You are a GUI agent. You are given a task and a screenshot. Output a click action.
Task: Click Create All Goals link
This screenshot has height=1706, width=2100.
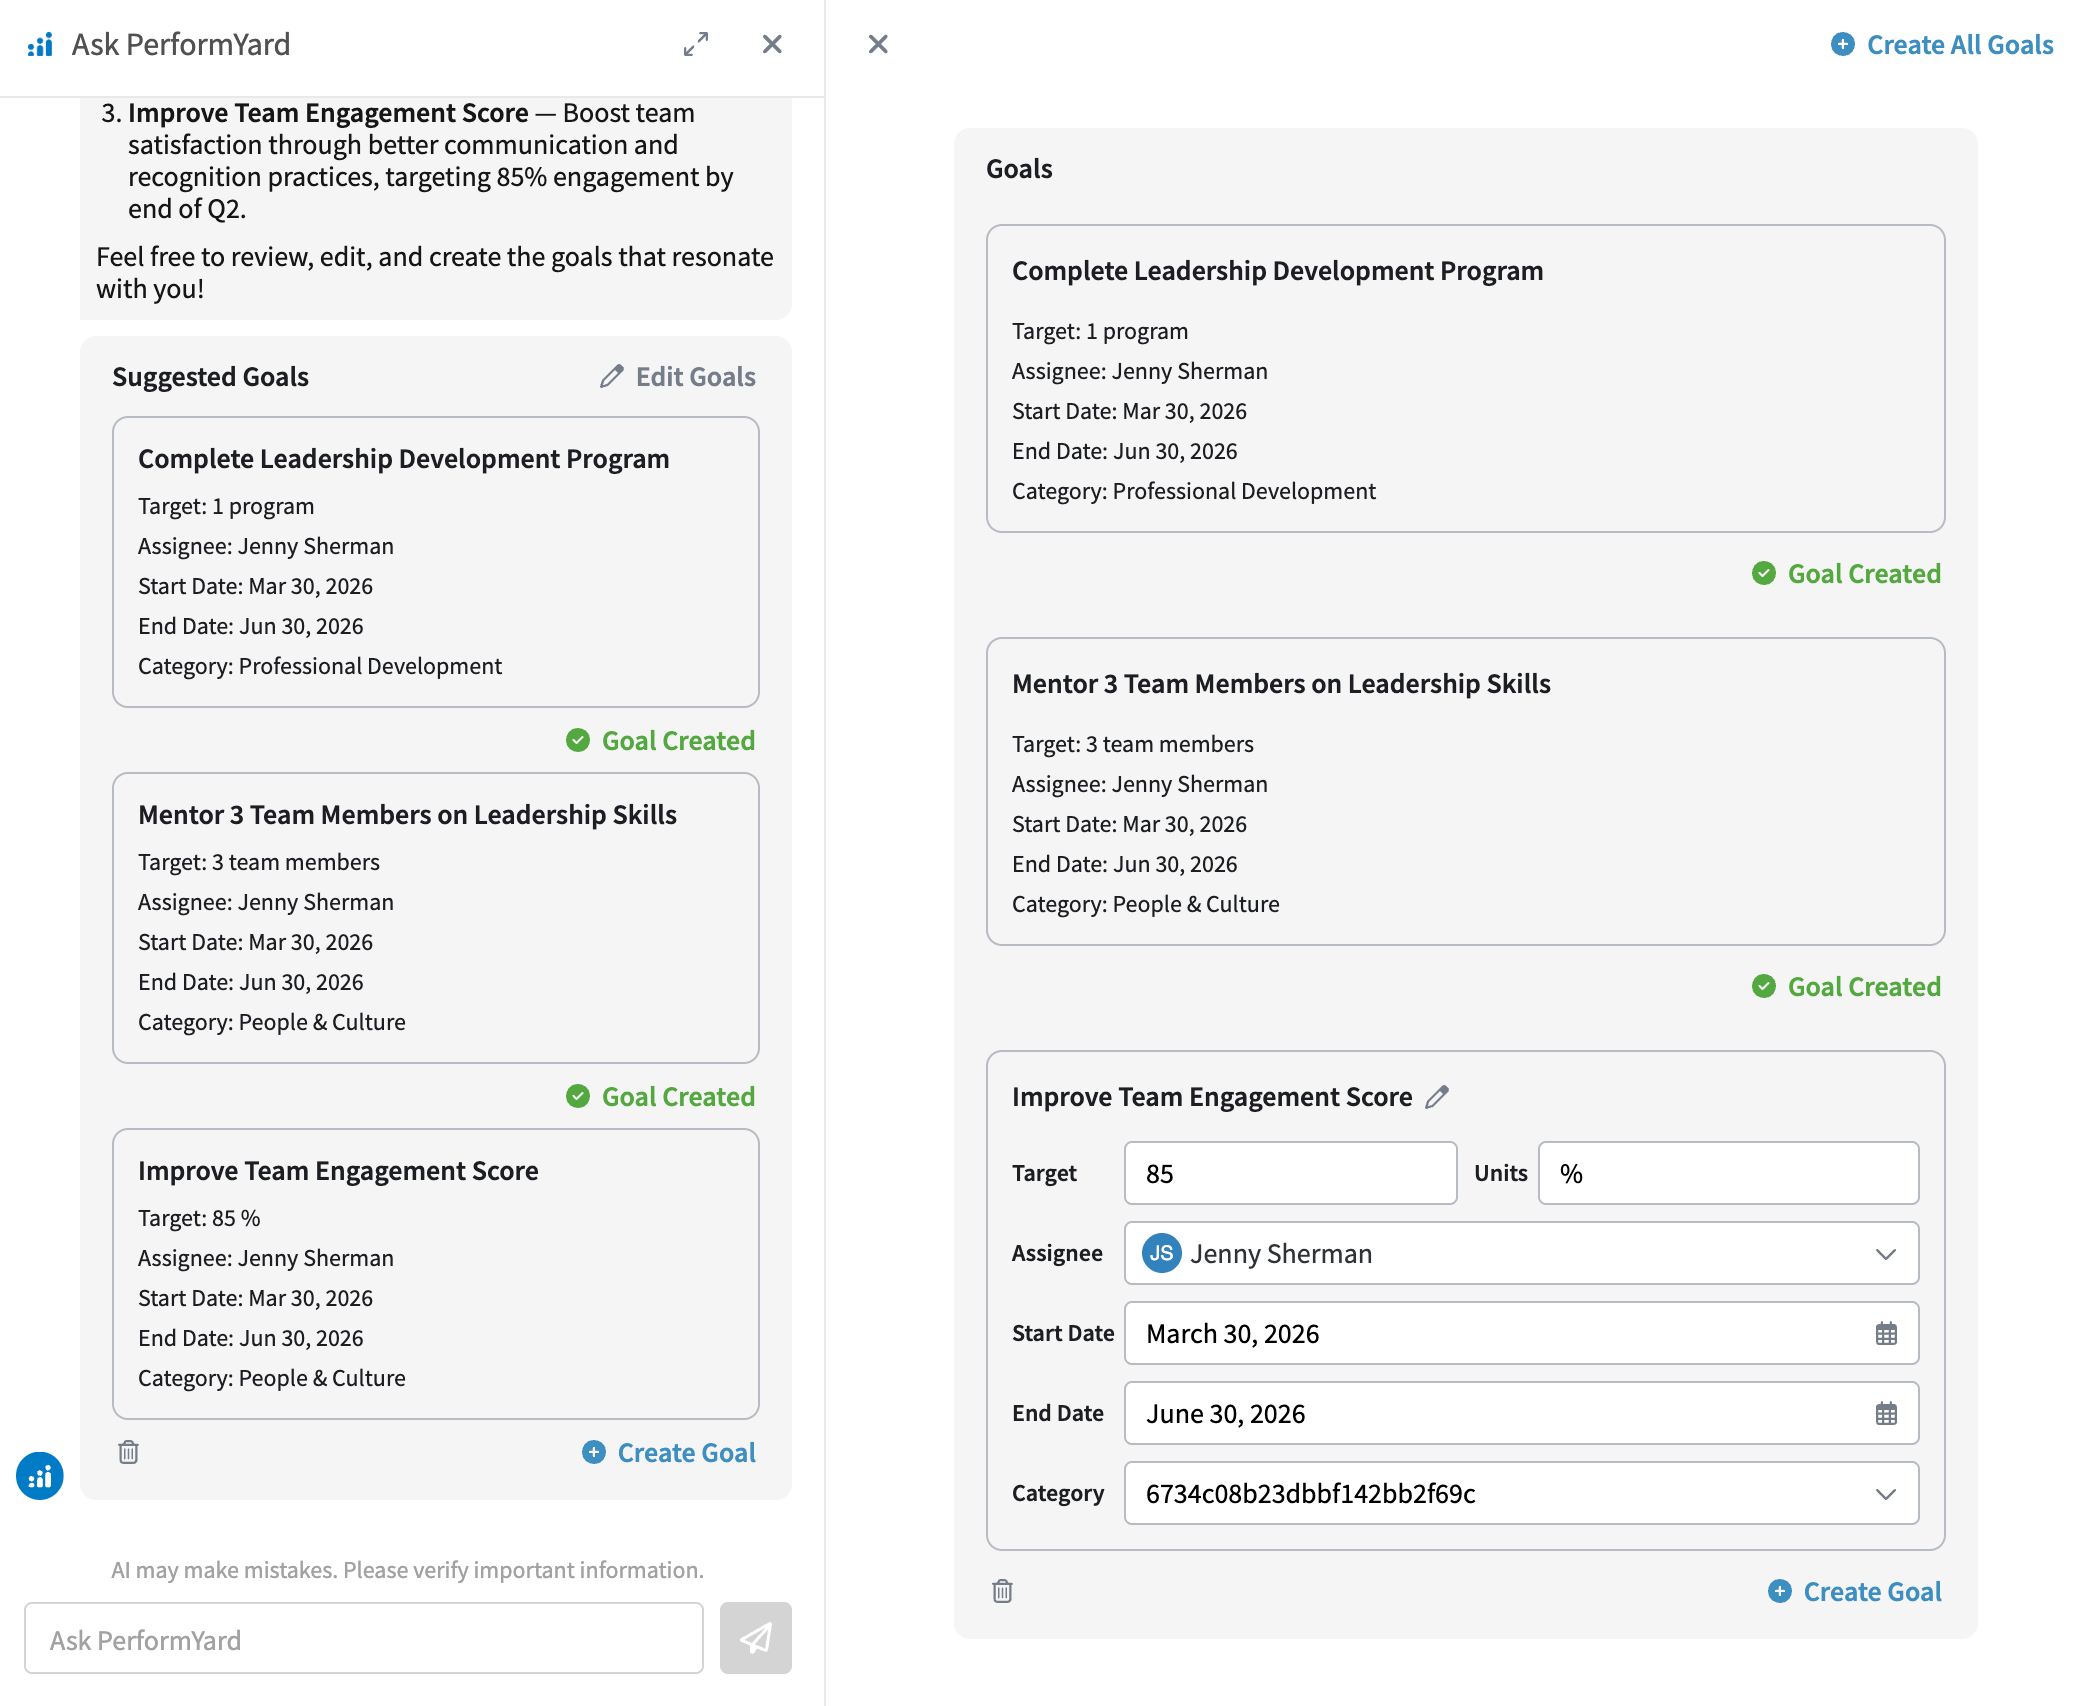coord(1942,45)
